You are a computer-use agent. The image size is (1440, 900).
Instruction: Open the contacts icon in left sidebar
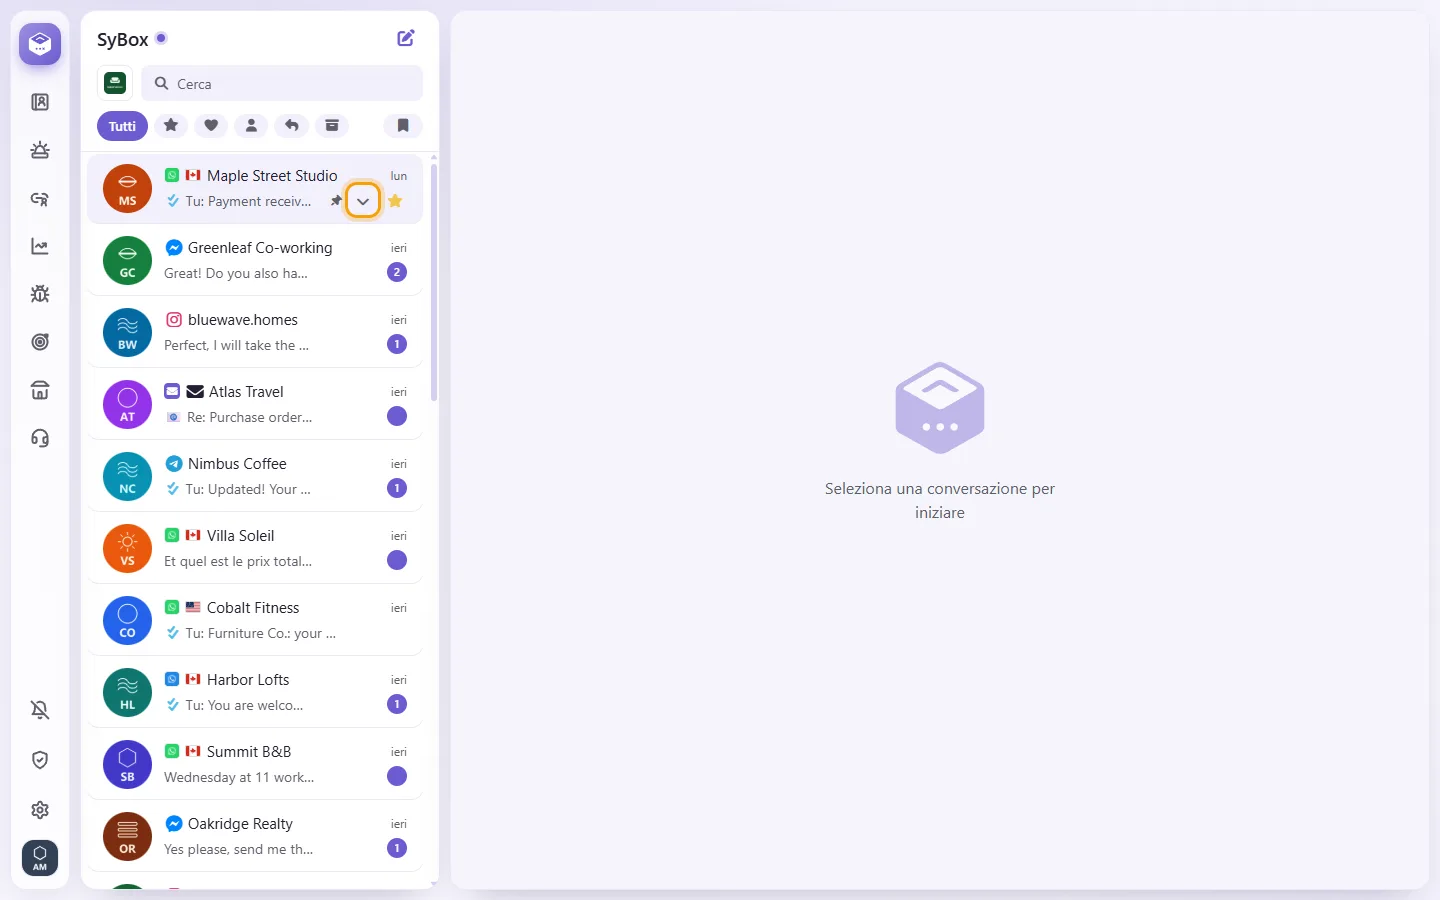point(40,102)
